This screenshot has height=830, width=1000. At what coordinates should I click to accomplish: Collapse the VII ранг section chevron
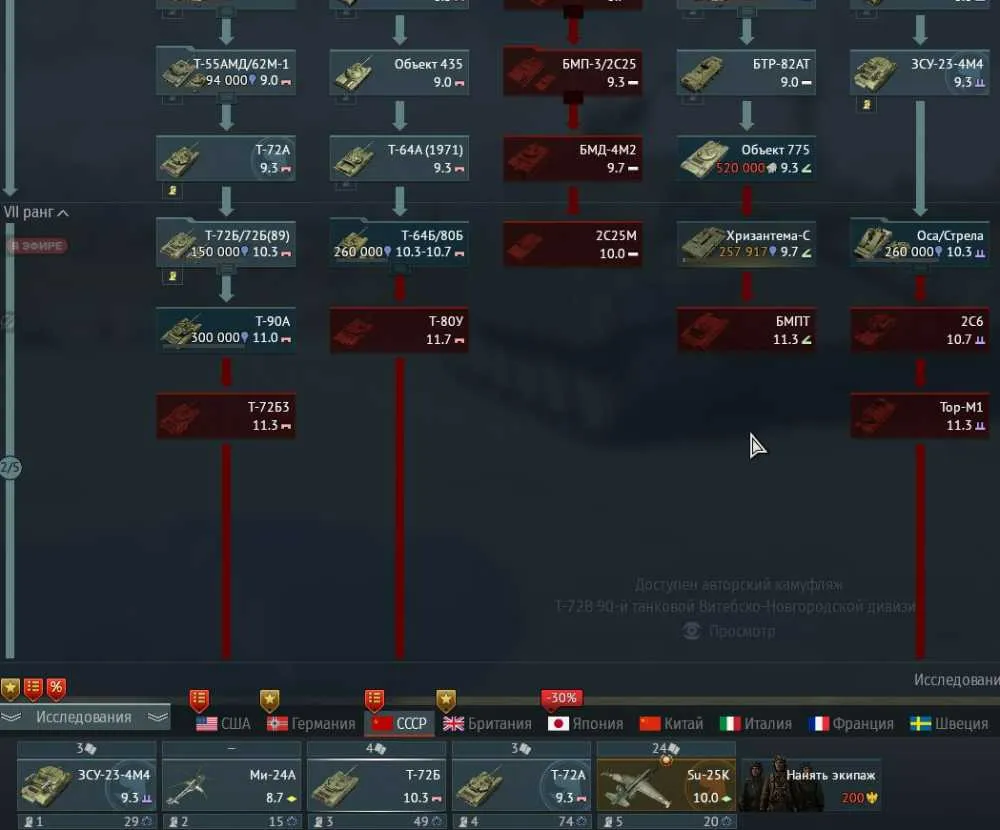(x=63, y=213)
